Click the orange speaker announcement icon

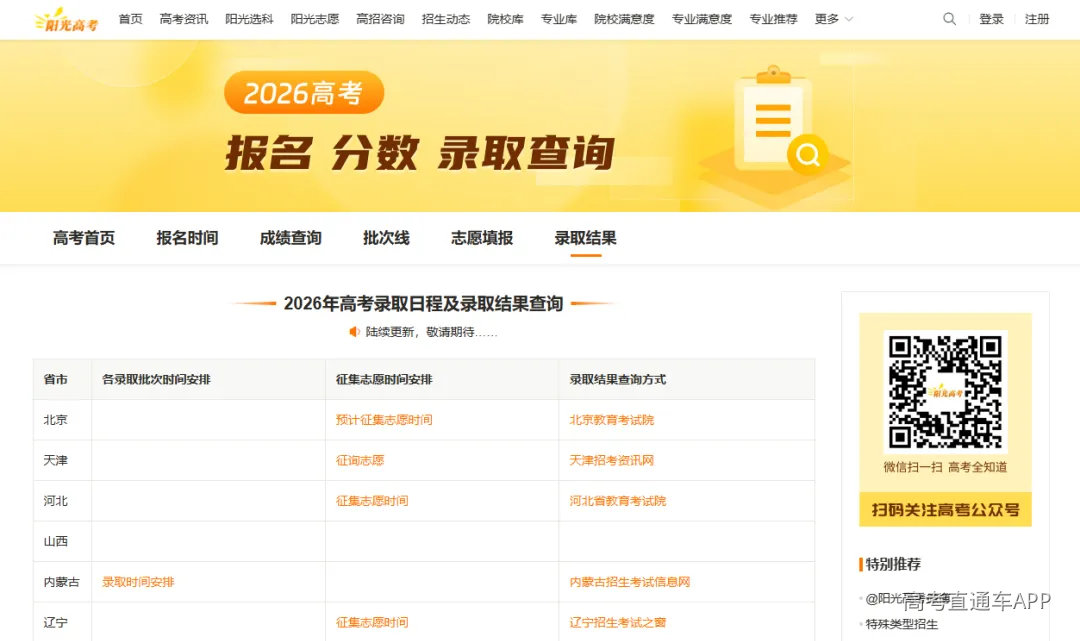355,332
